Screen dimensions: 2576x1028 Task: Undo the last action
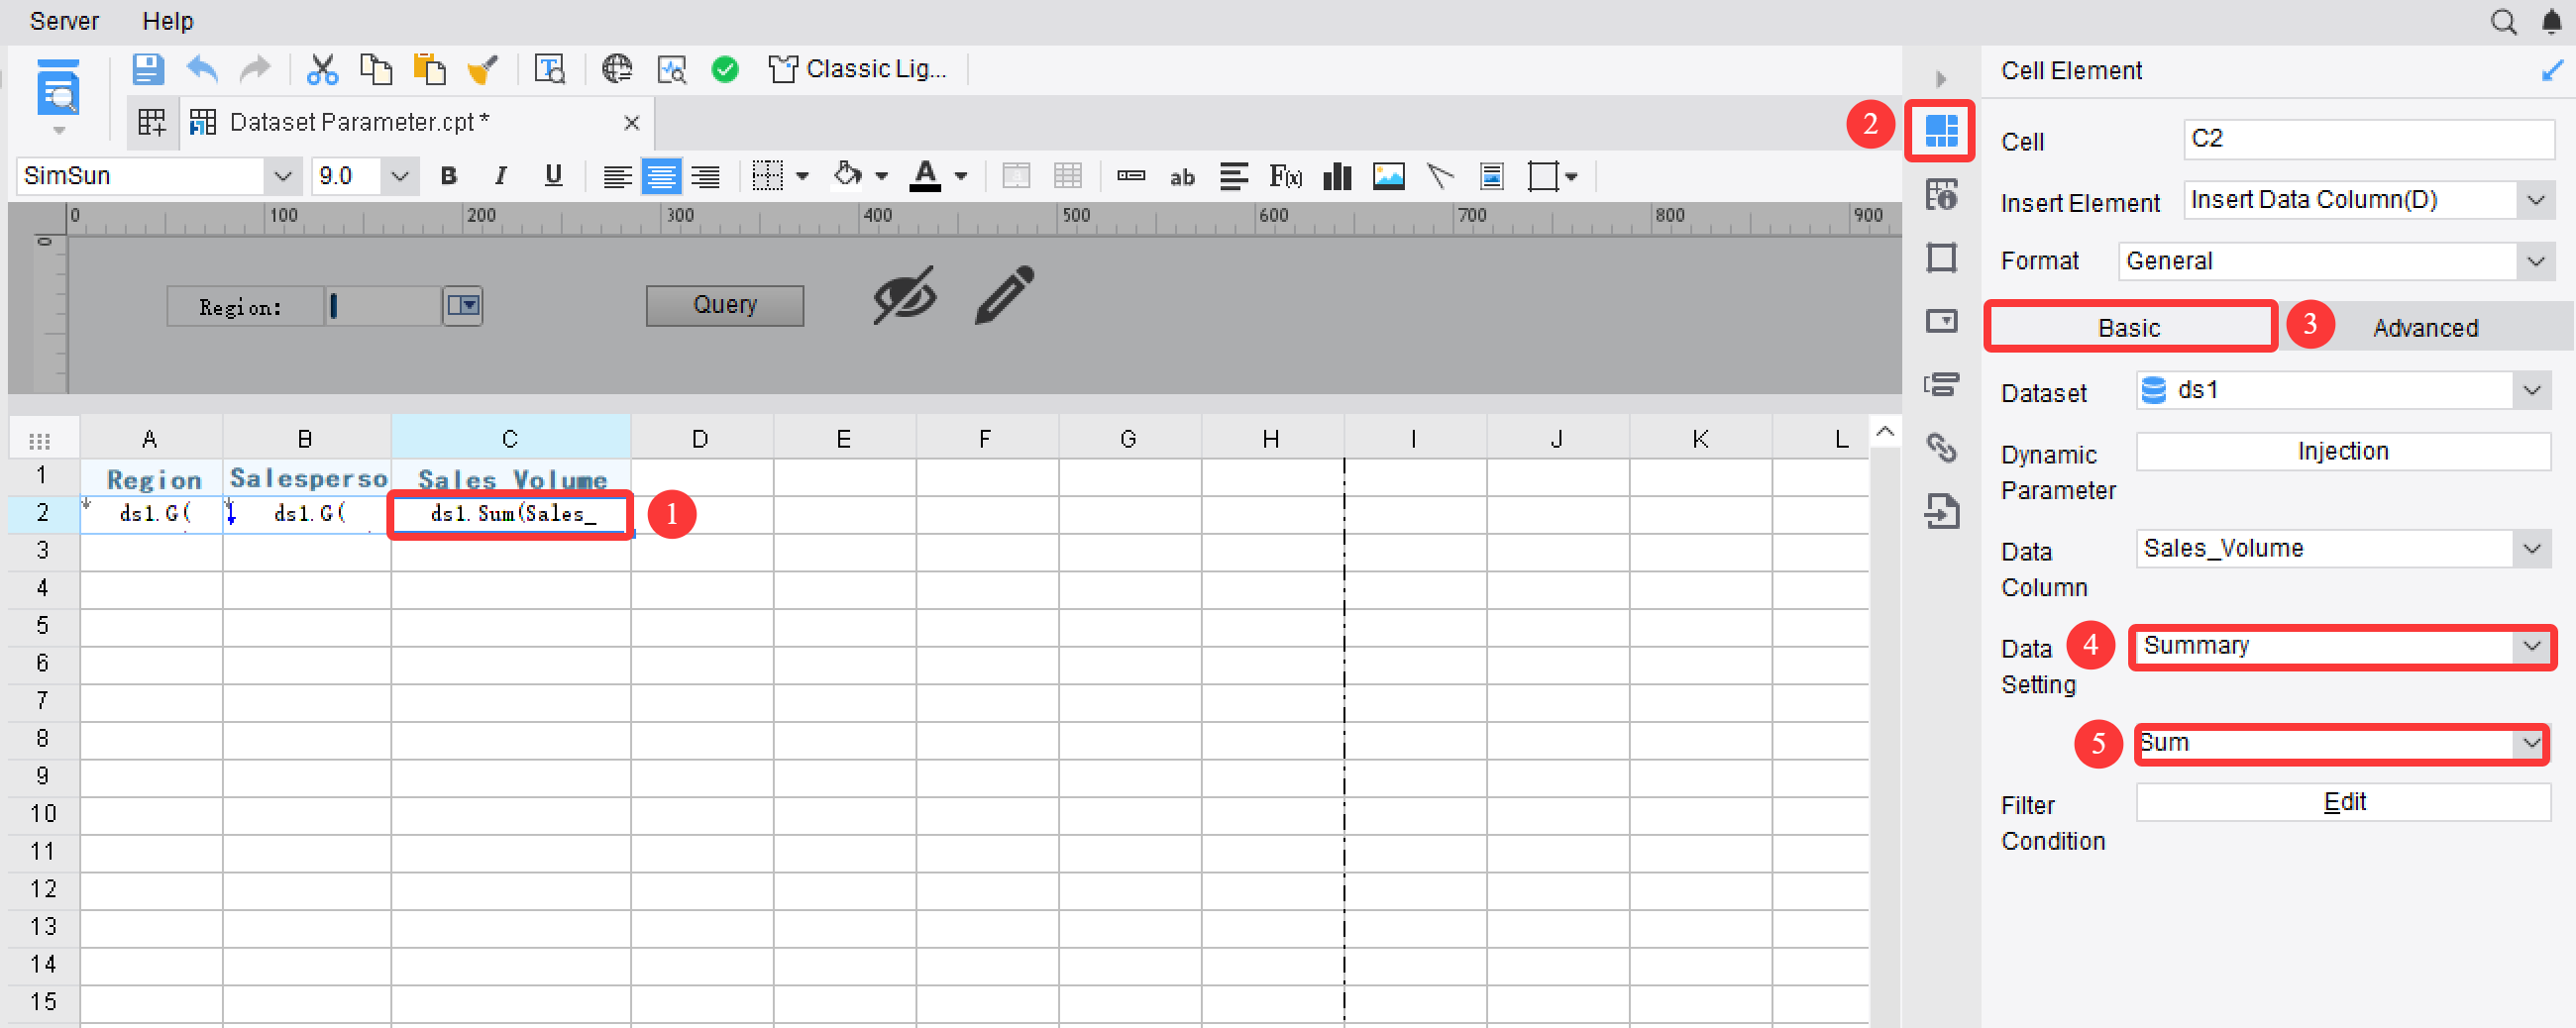click(202, 69)
